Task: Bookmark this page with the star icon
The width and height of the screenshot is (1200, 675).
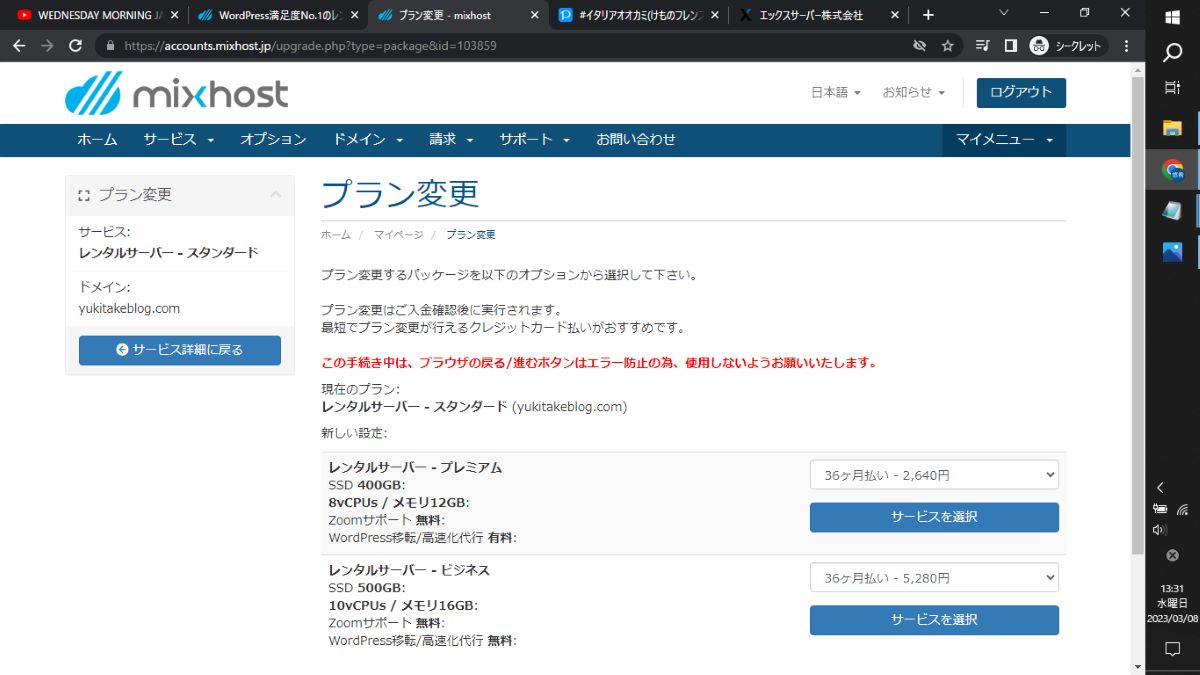Action: [x=947, y=46]
